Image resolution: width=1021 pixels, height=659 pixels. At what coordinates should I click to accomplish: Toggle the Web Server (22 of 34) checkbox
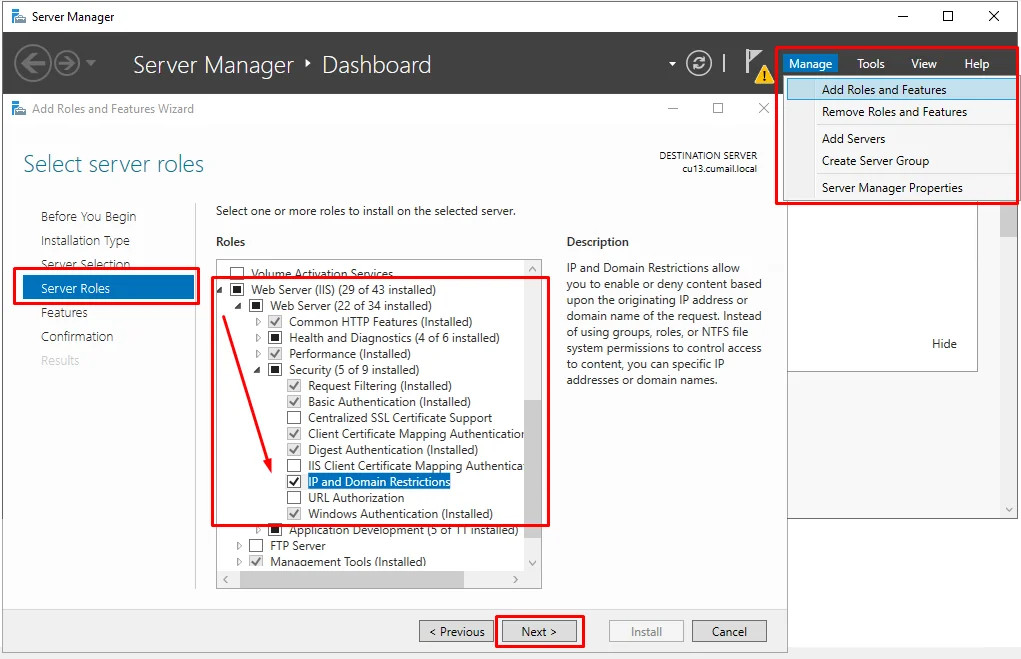click(257, 305)
